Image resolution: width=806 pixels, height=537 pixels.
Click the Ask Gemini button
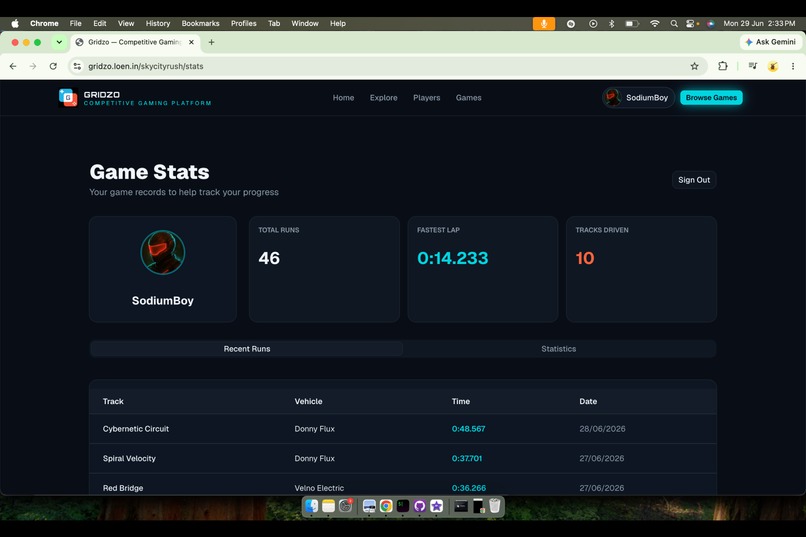[771, 42]
